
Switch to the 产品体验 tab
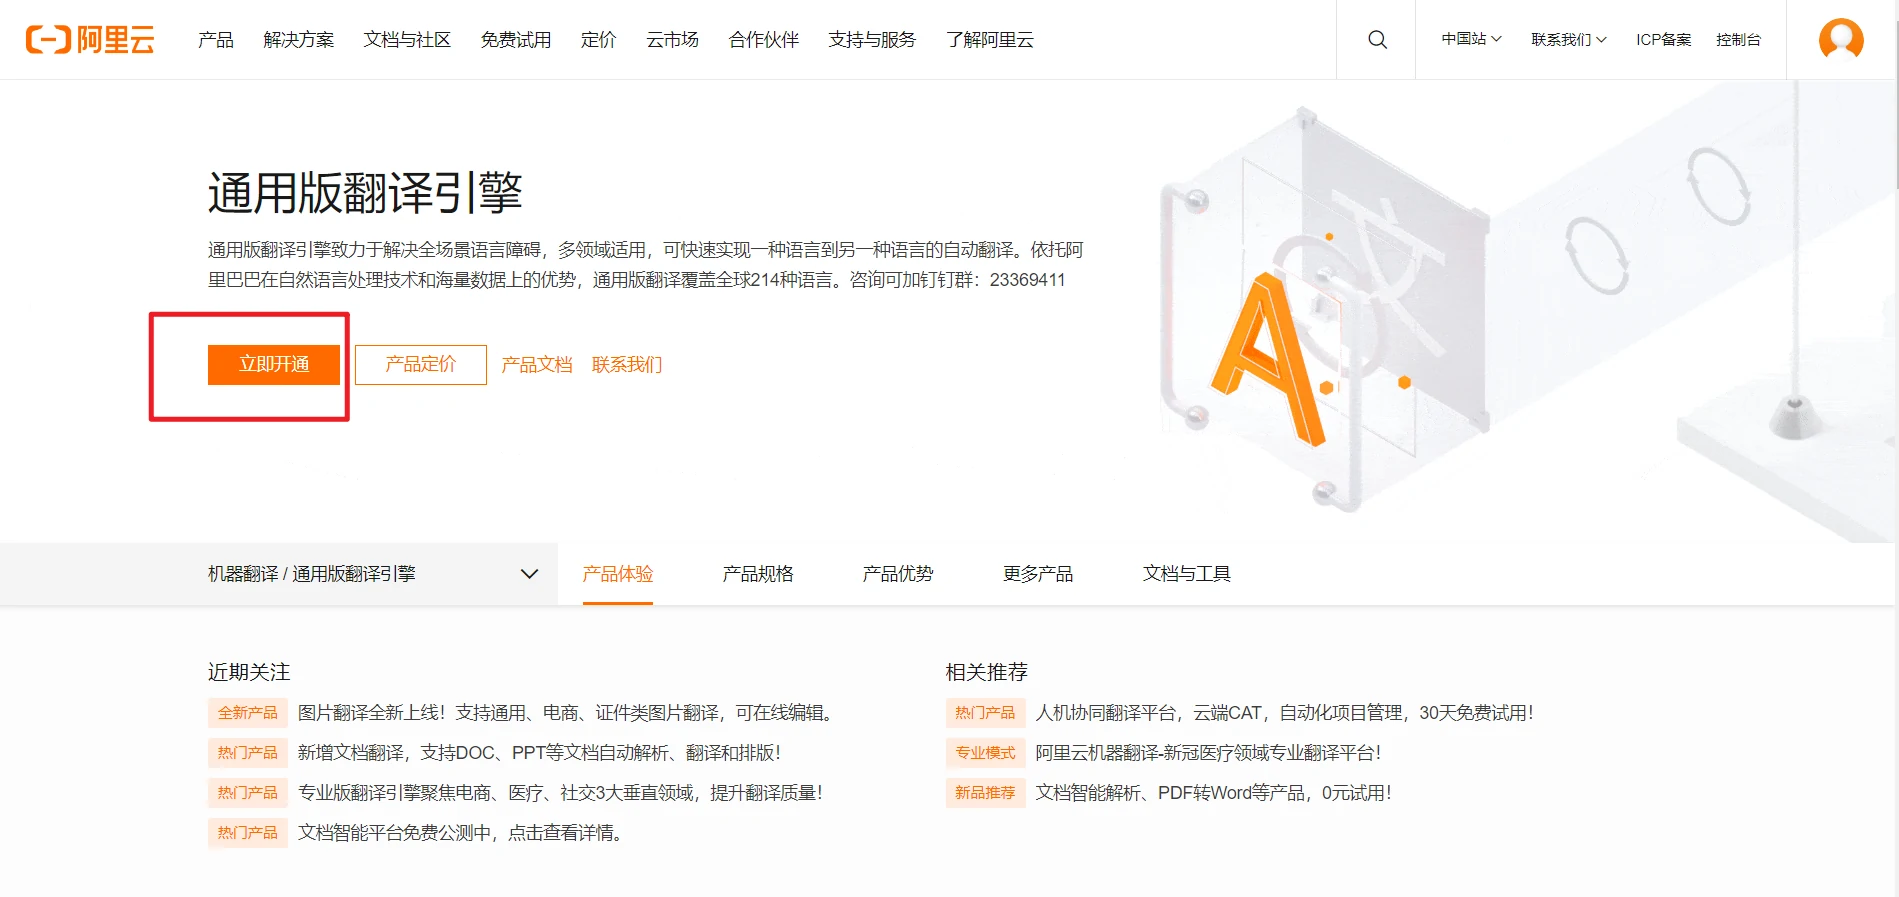[x=618, y=574]
